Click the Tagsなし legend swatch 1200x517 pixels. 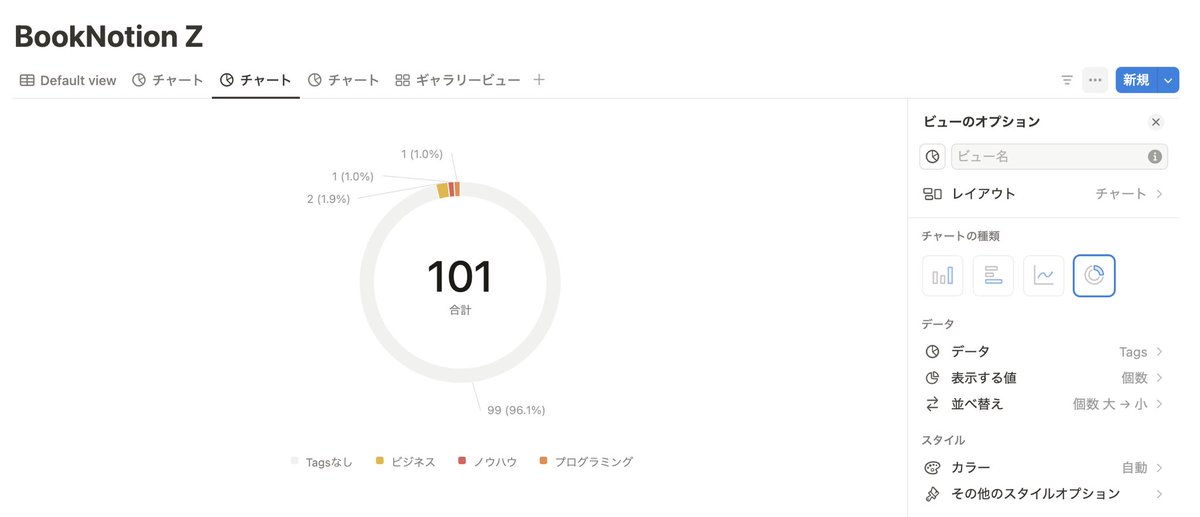[x=295, y=461]
